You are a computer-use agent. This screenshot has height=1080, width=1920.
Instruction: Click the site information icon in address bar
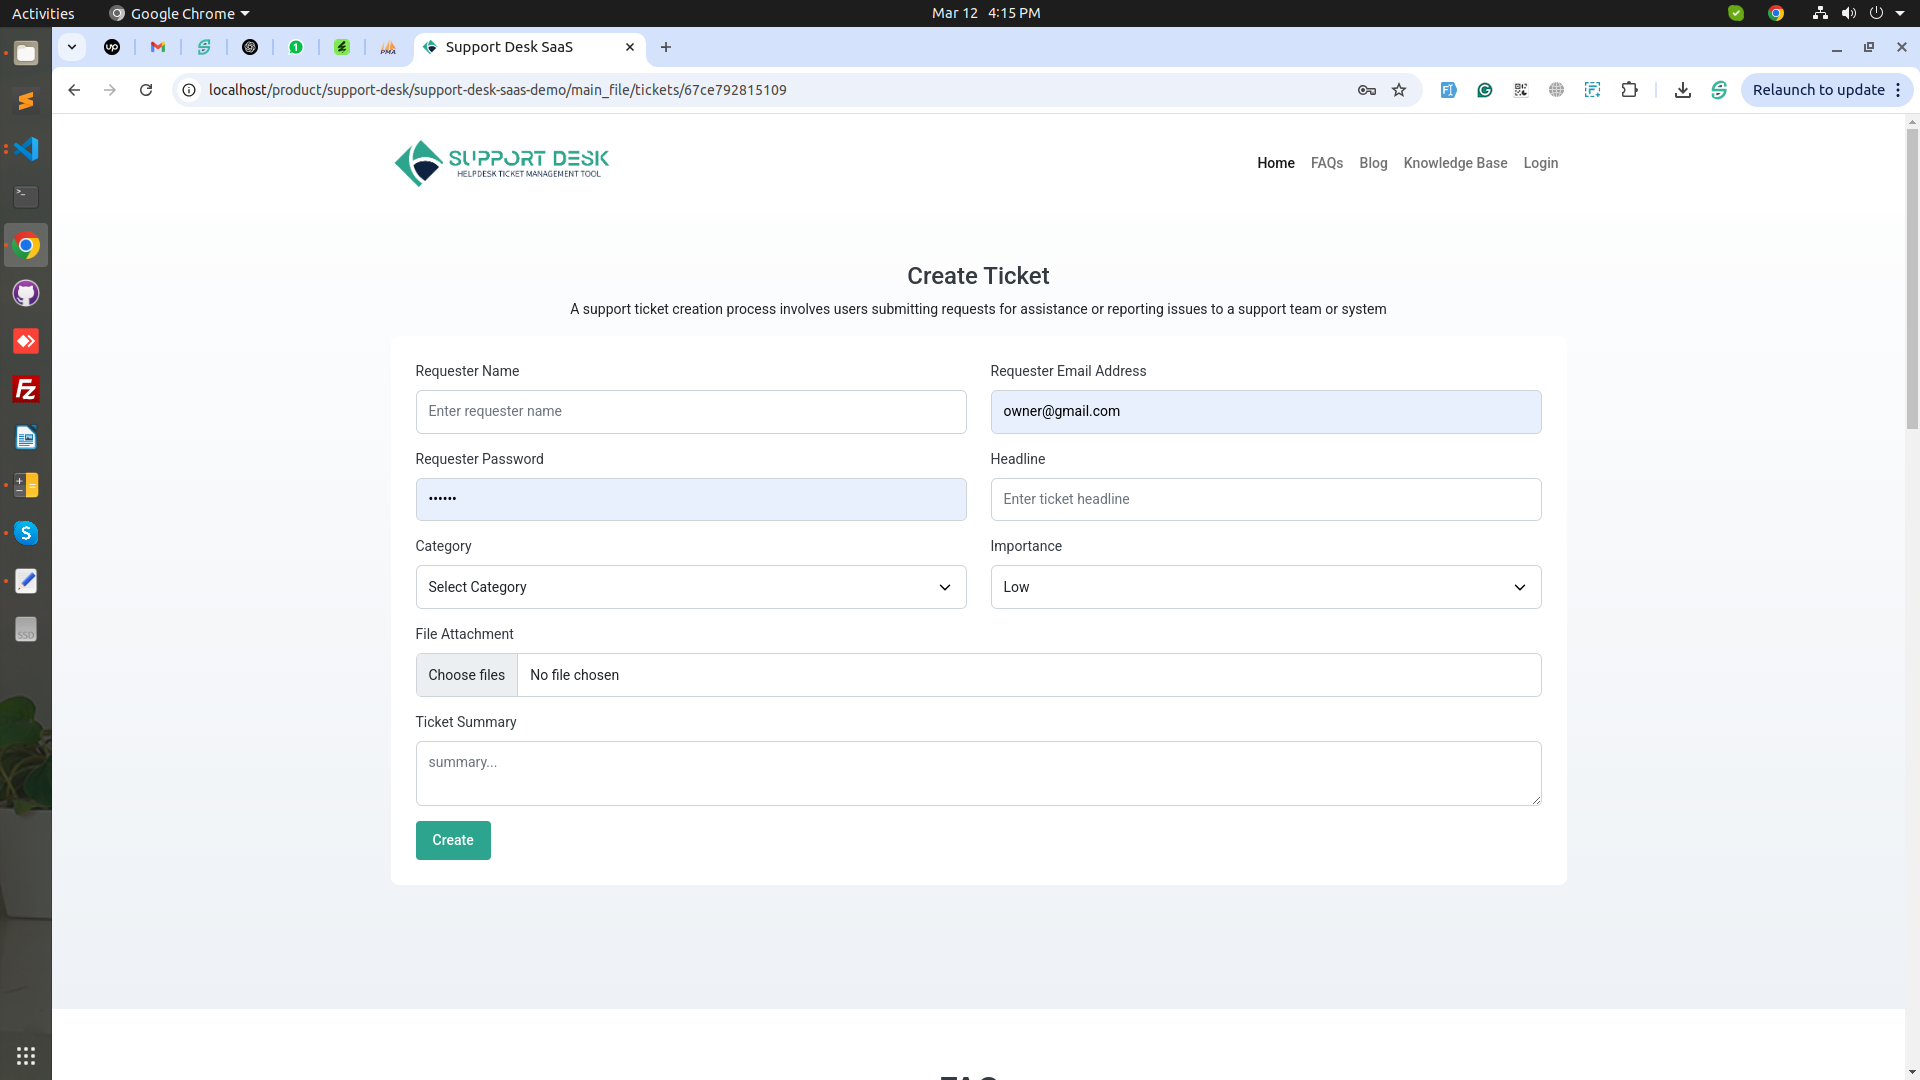[189, 90]
